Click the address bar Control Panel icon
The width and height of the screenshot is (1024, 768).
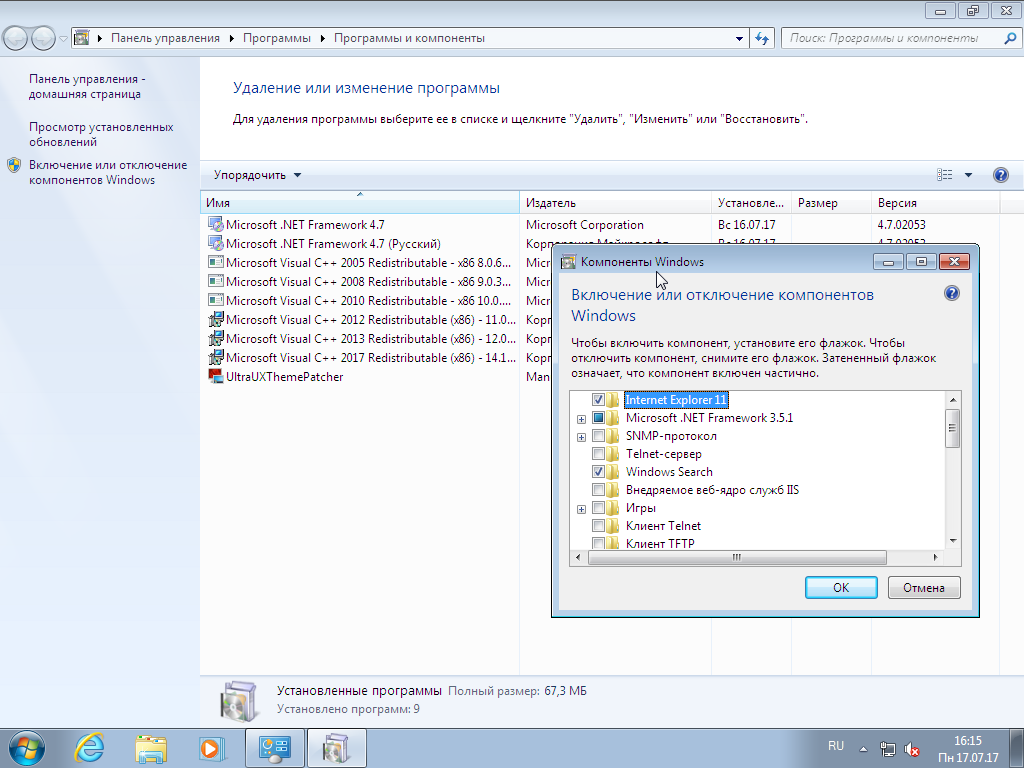pyautogui.click(x=82, y=38)
